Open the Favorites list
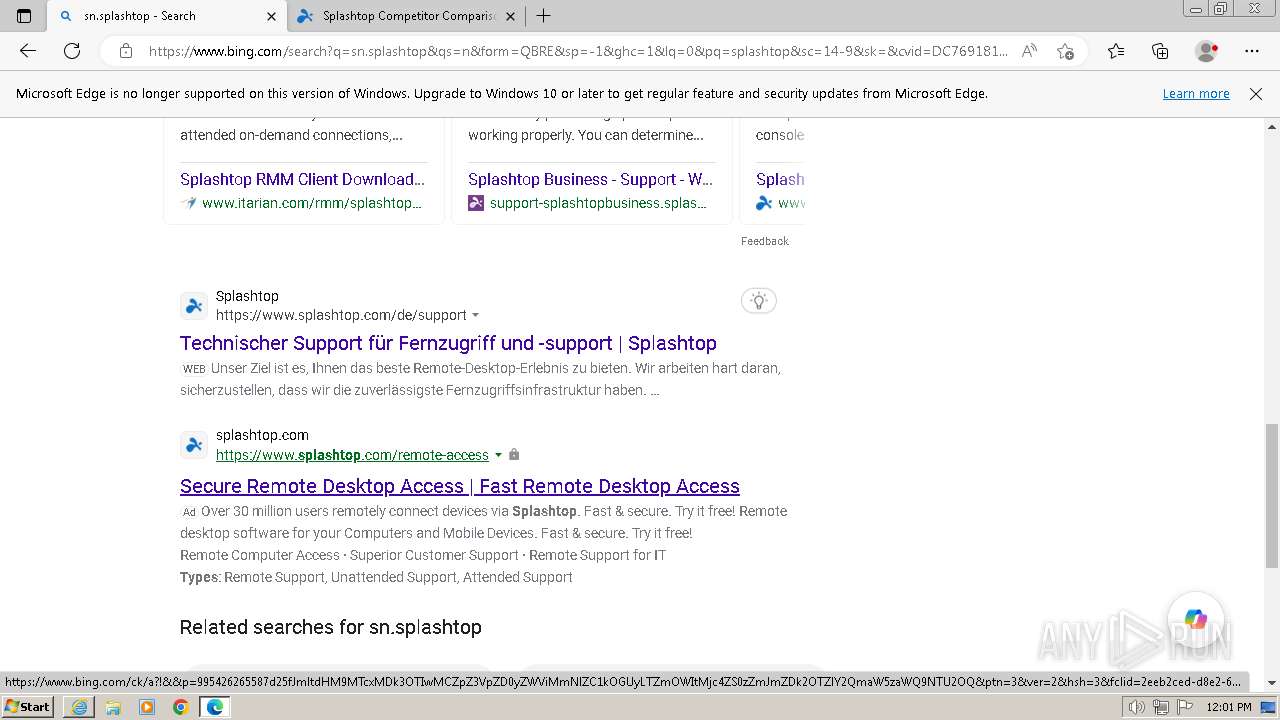The image size is (1280, 720). (x=1116, y=51)
